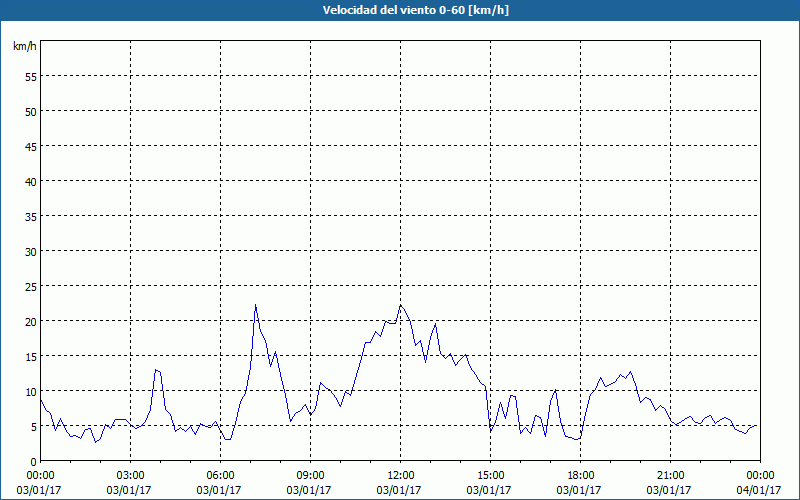
Task: Click the '03:00' time label
Action: pyautogui.click(x=131, y=476)
